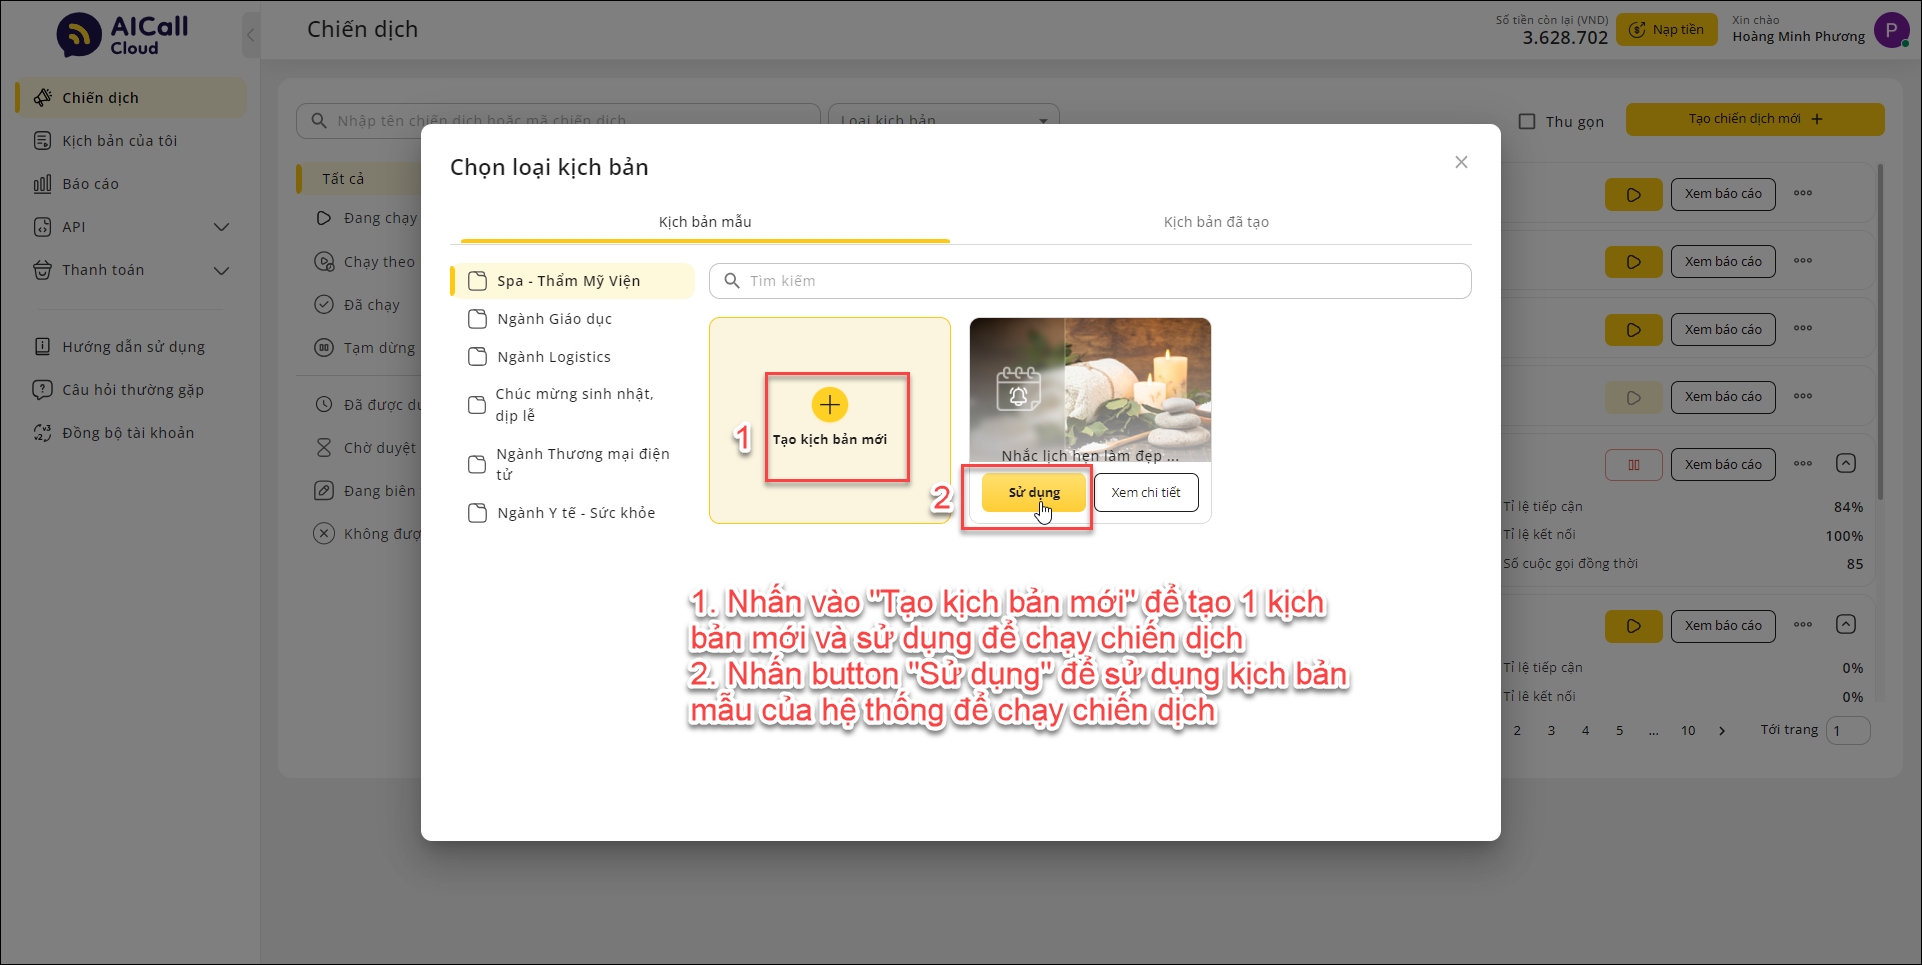This screenshot has width=1922, height=965.
Task: Click Đồng bộ tài khoản sync icon
Action: tap(42, 433)
